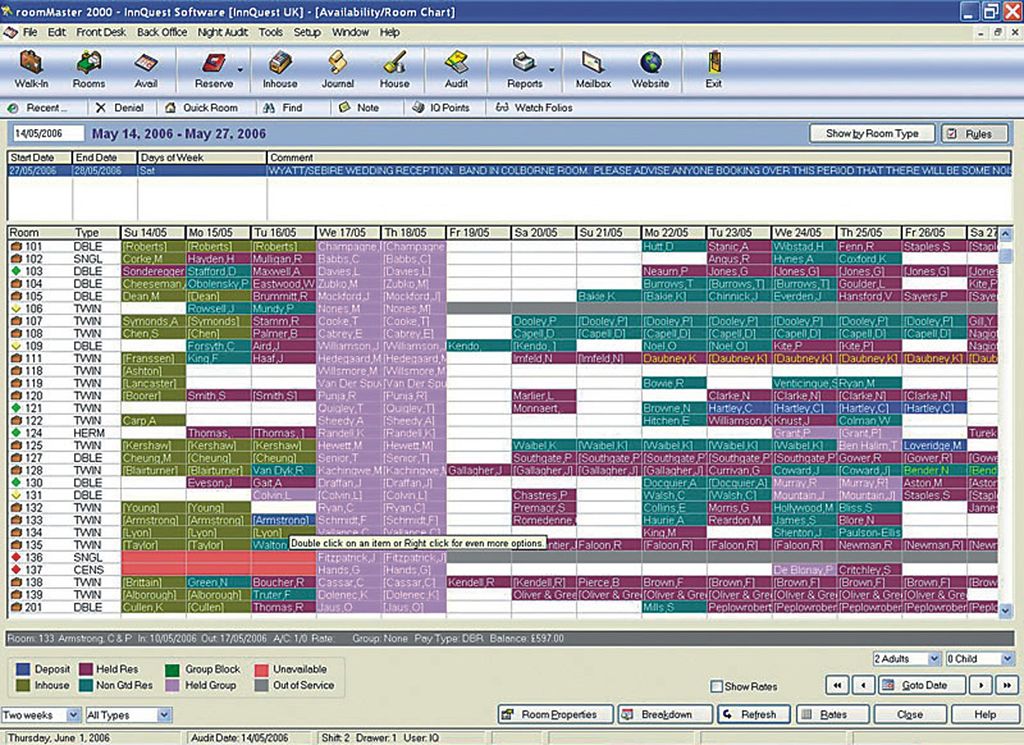Viewport: 1024px width, 745px height.
Task: Jump forward with double-right arrow button
Action: (x=1006, y=685)
